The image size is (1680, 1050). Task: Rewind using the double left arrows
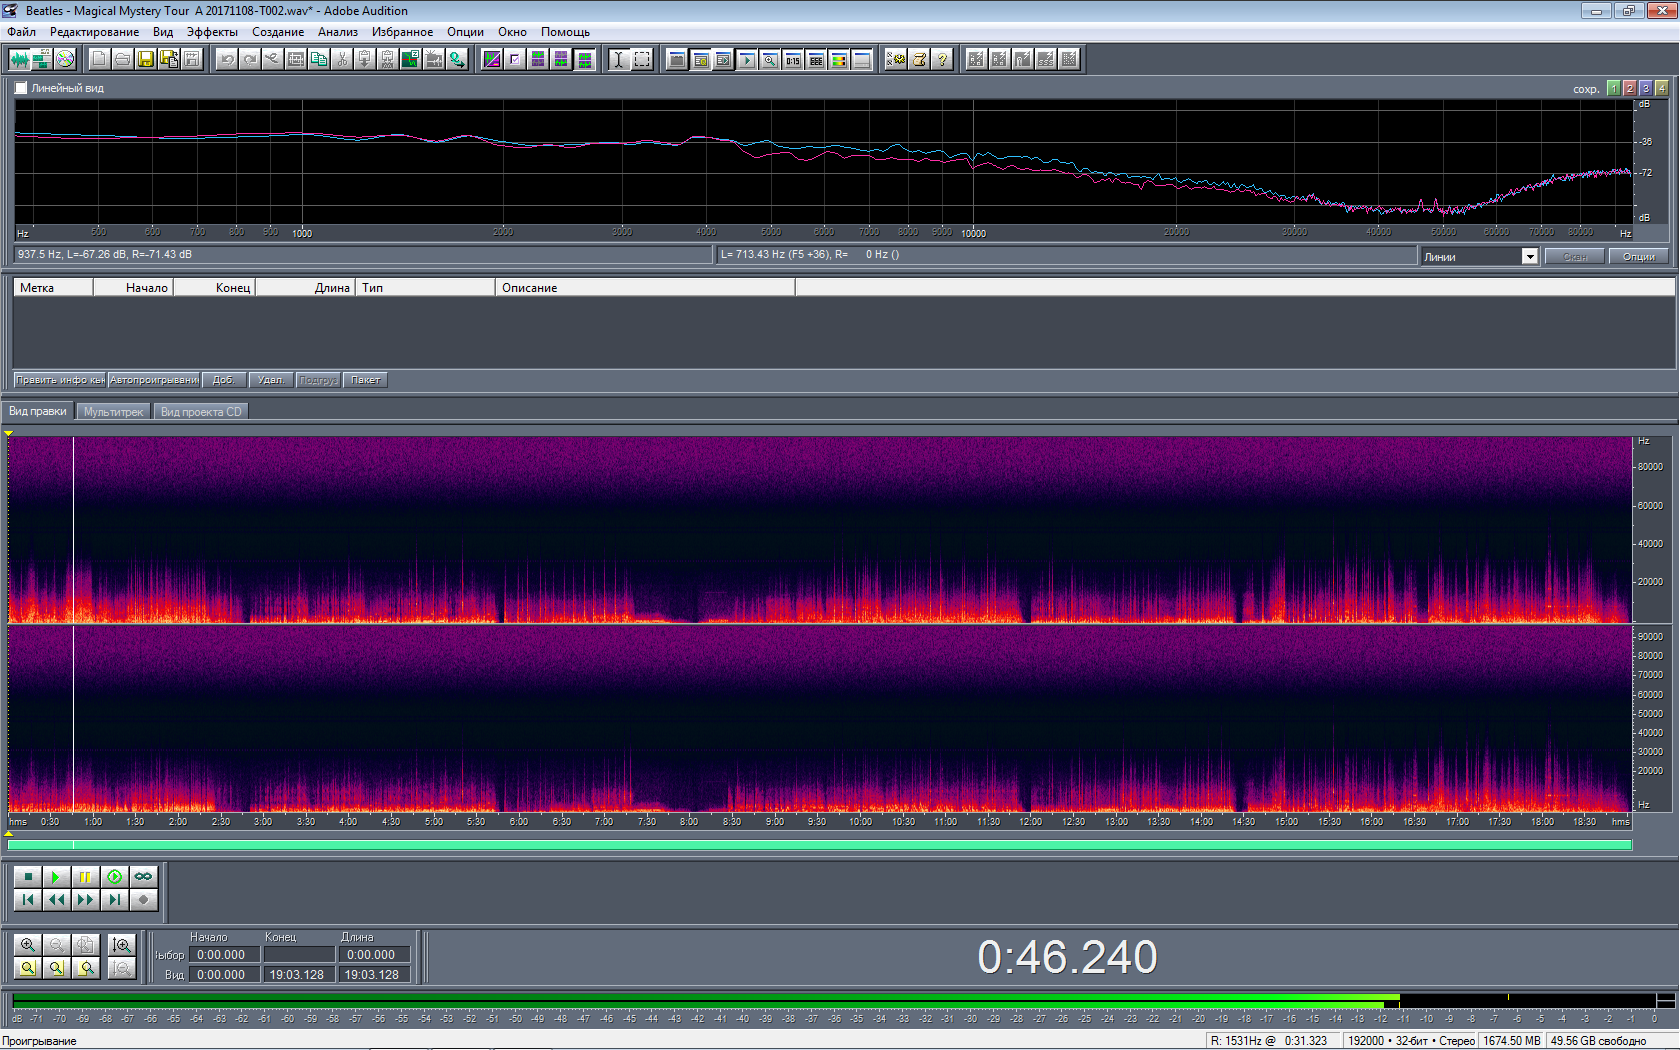(x=57, y=900)
